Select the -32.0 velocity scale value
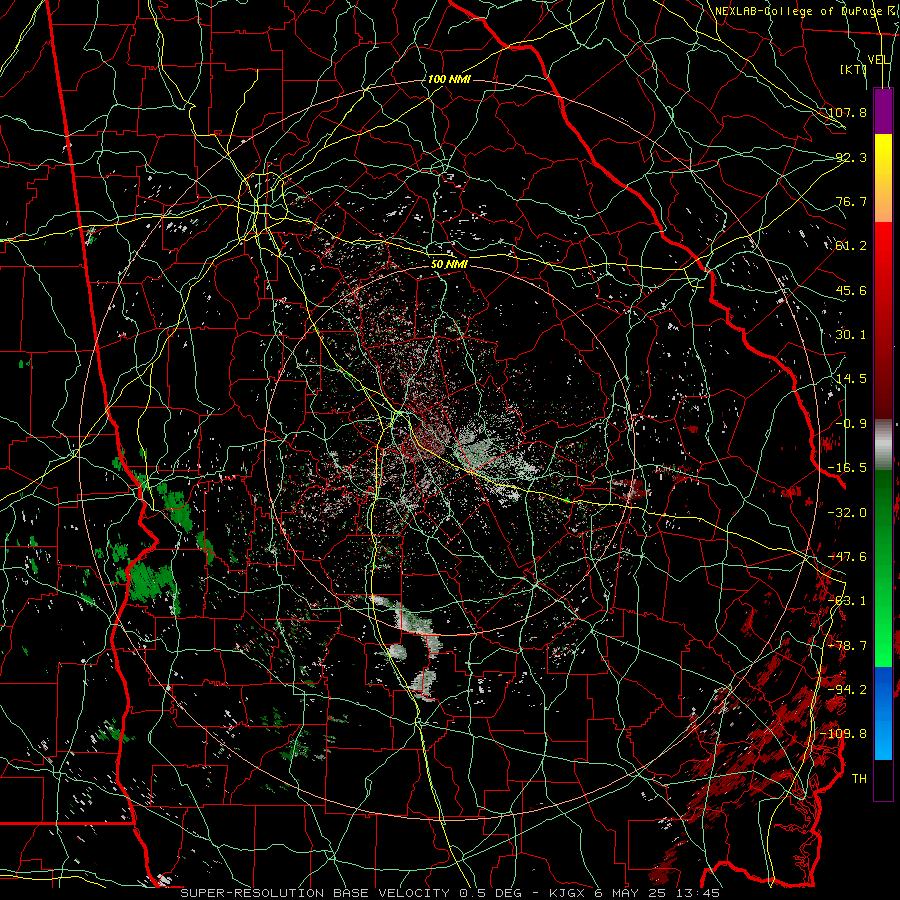Viewport: 900px width, 900px height. (847, 513)
